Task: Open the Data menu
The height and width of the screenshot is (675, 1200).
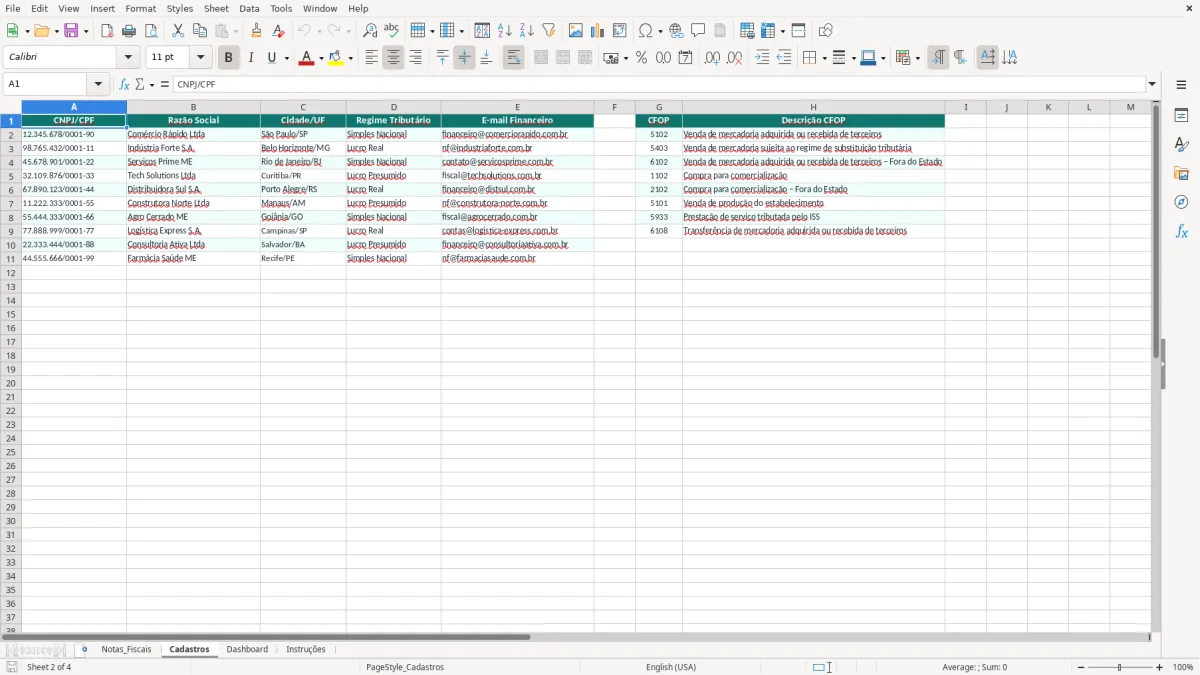Action: click(x=248, y=8)
